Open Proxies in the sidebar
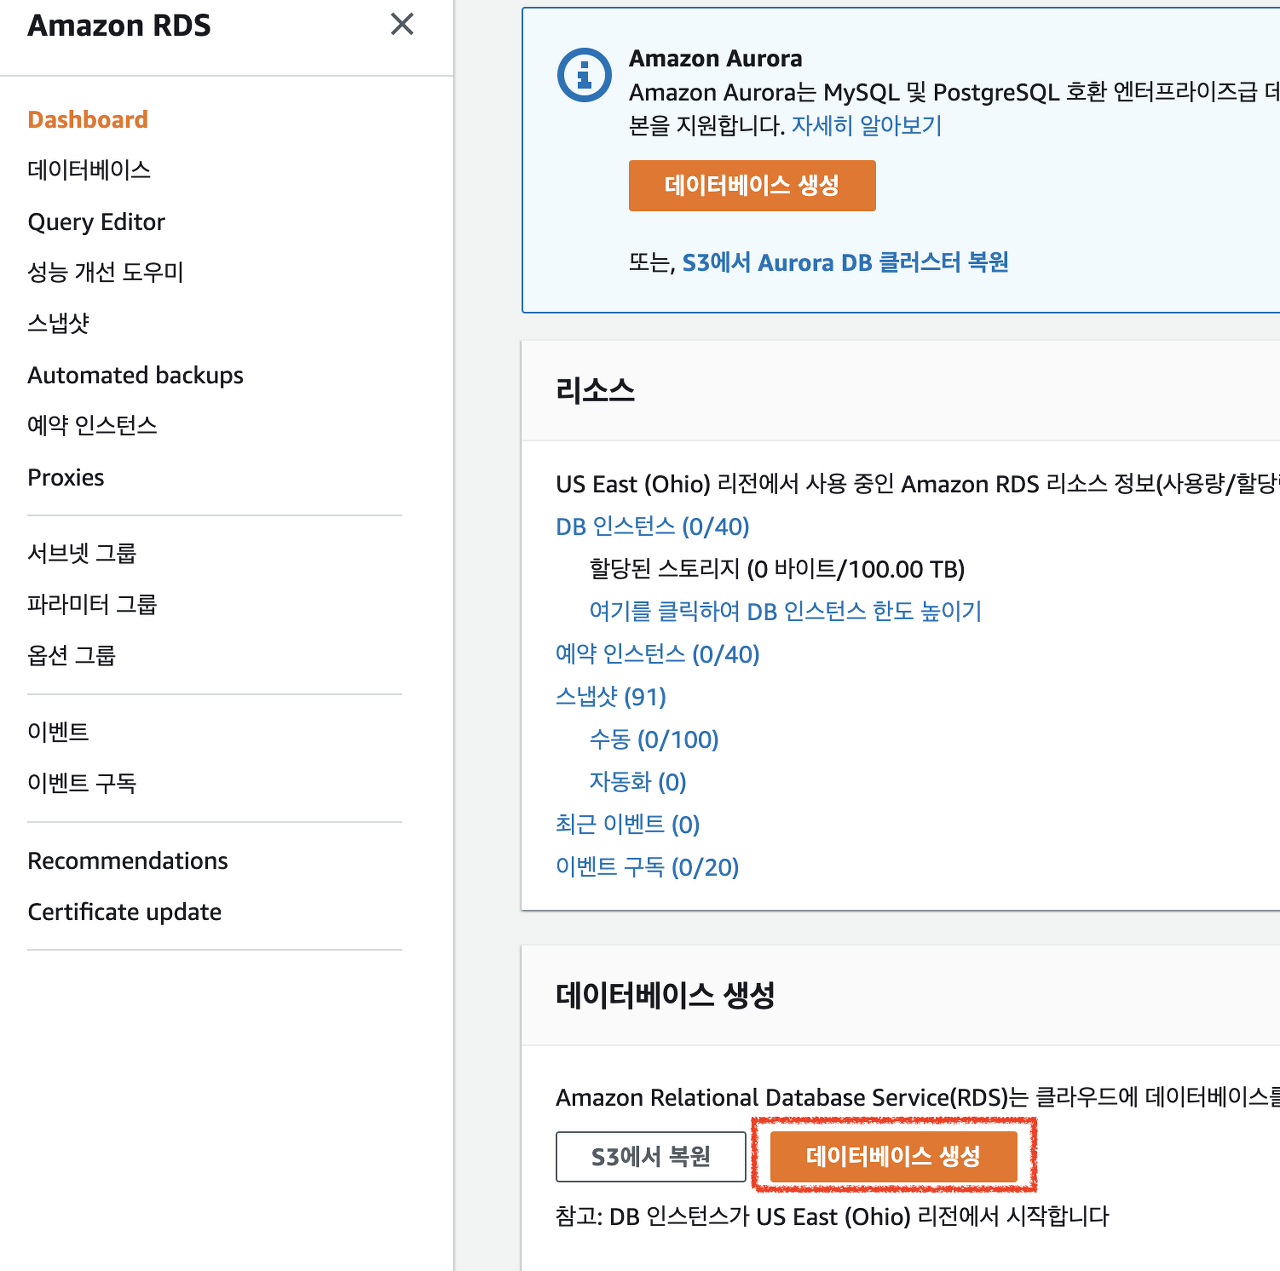 click(66, 477)
